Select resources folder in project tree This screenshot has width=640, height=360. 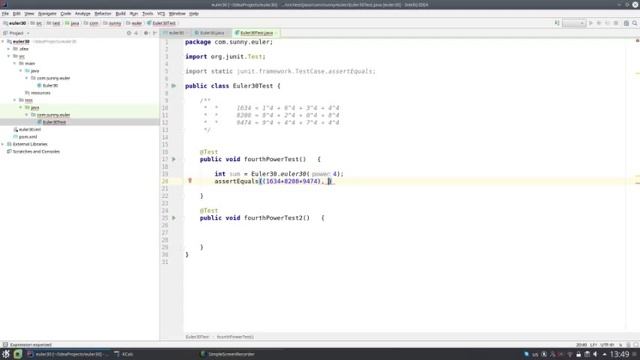tap(38, 93)
